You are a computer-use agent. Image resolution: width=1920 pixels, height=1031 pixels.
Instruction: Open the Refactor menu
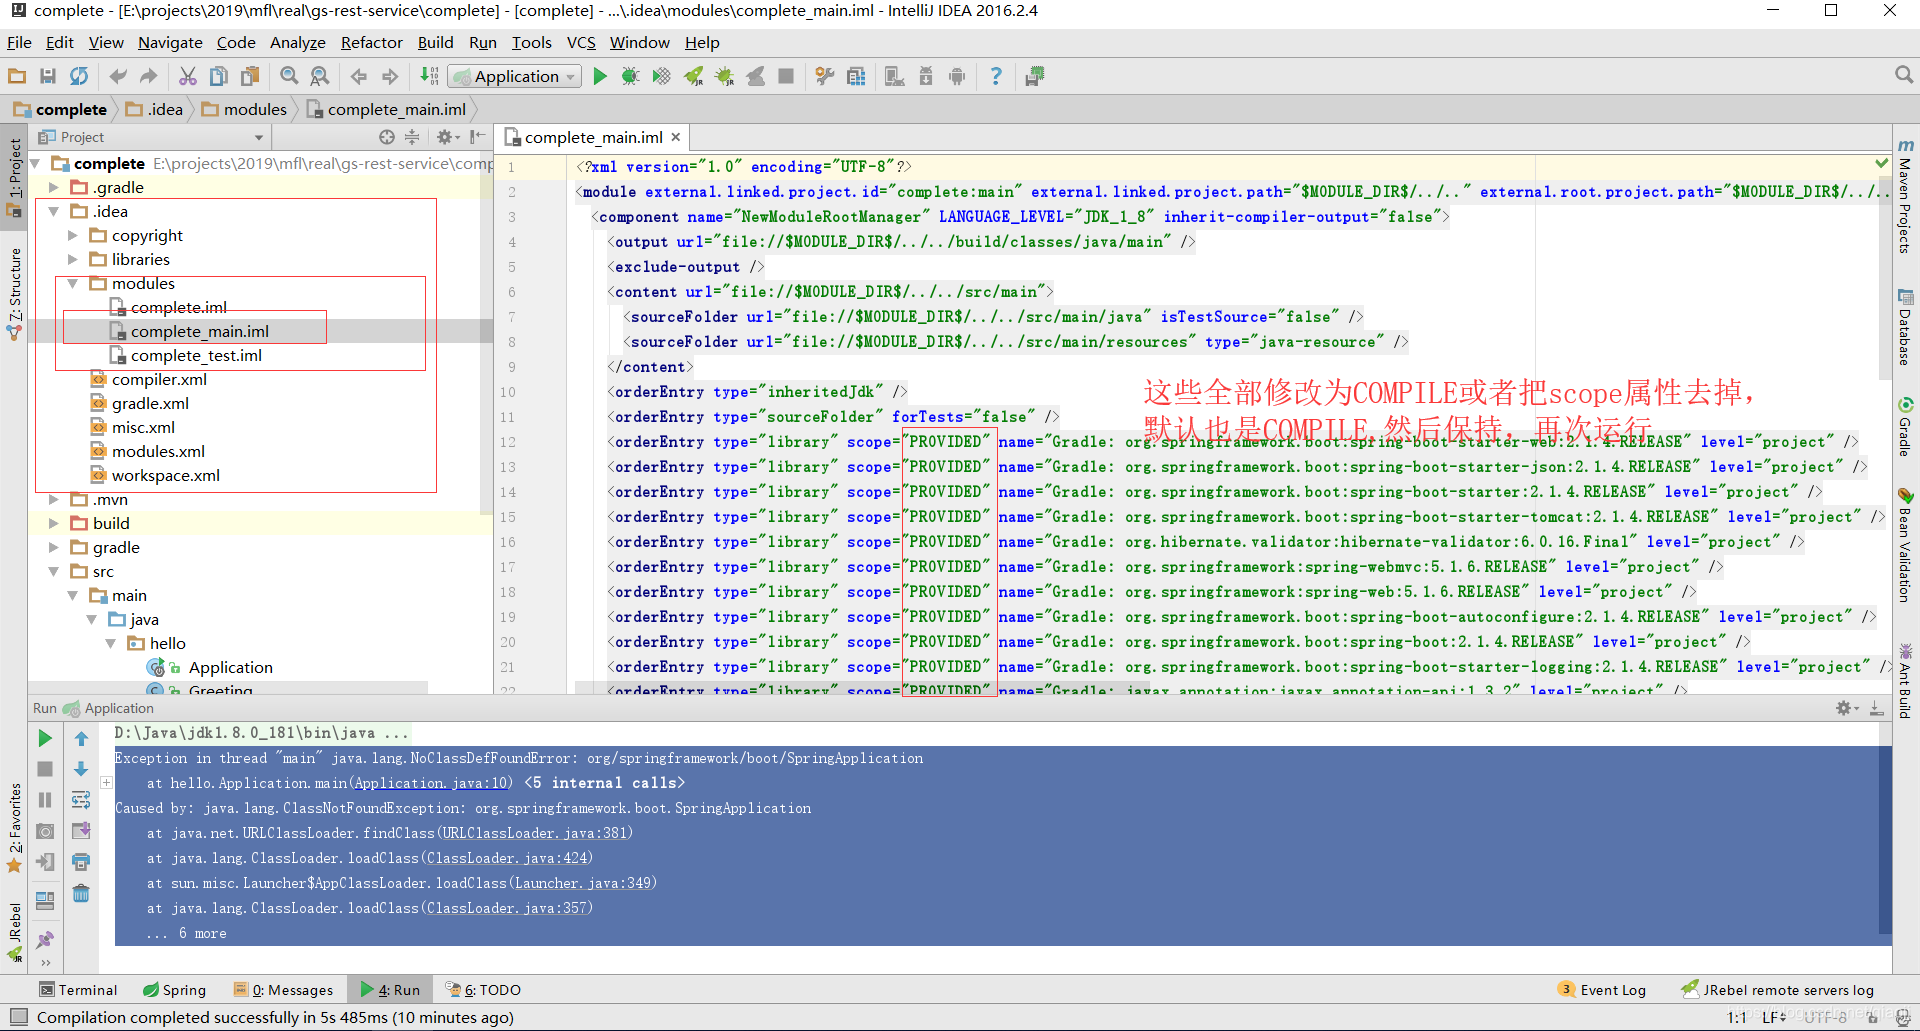point(371,42)
